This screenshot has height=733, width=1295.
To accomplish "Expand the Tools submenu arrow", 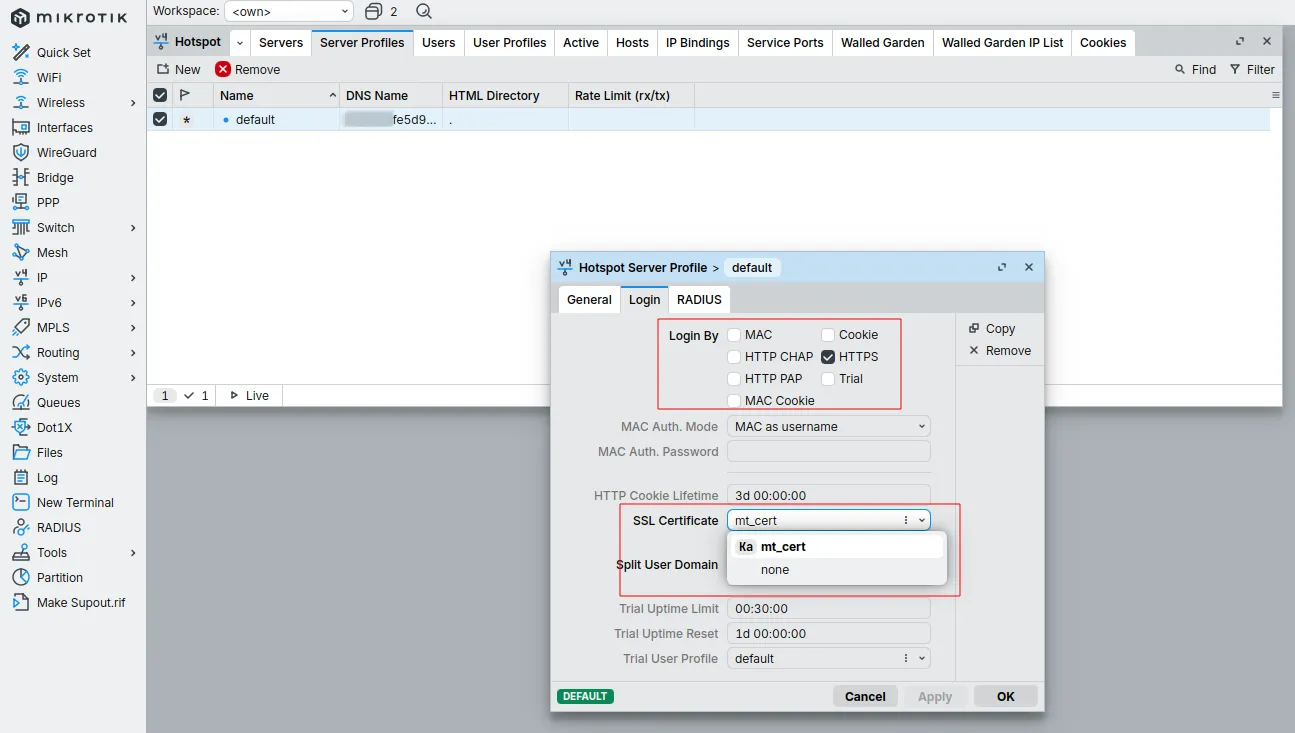I will click(x=133, y=553).
